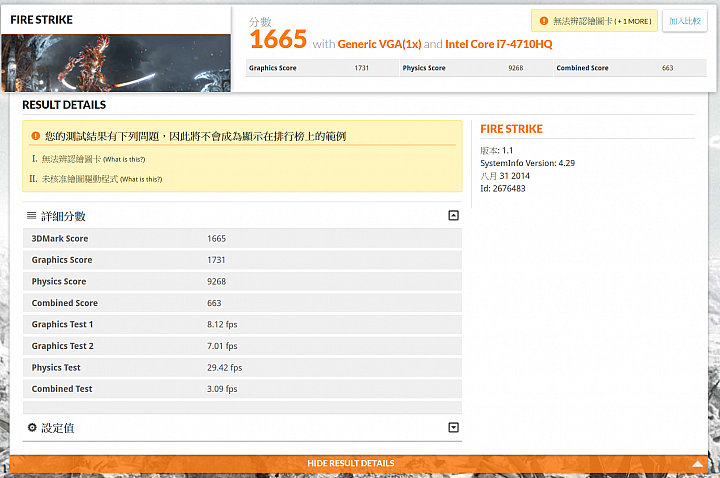Click the 分數 score label
Screen dimensions: 720x478
tap(260, 22)
